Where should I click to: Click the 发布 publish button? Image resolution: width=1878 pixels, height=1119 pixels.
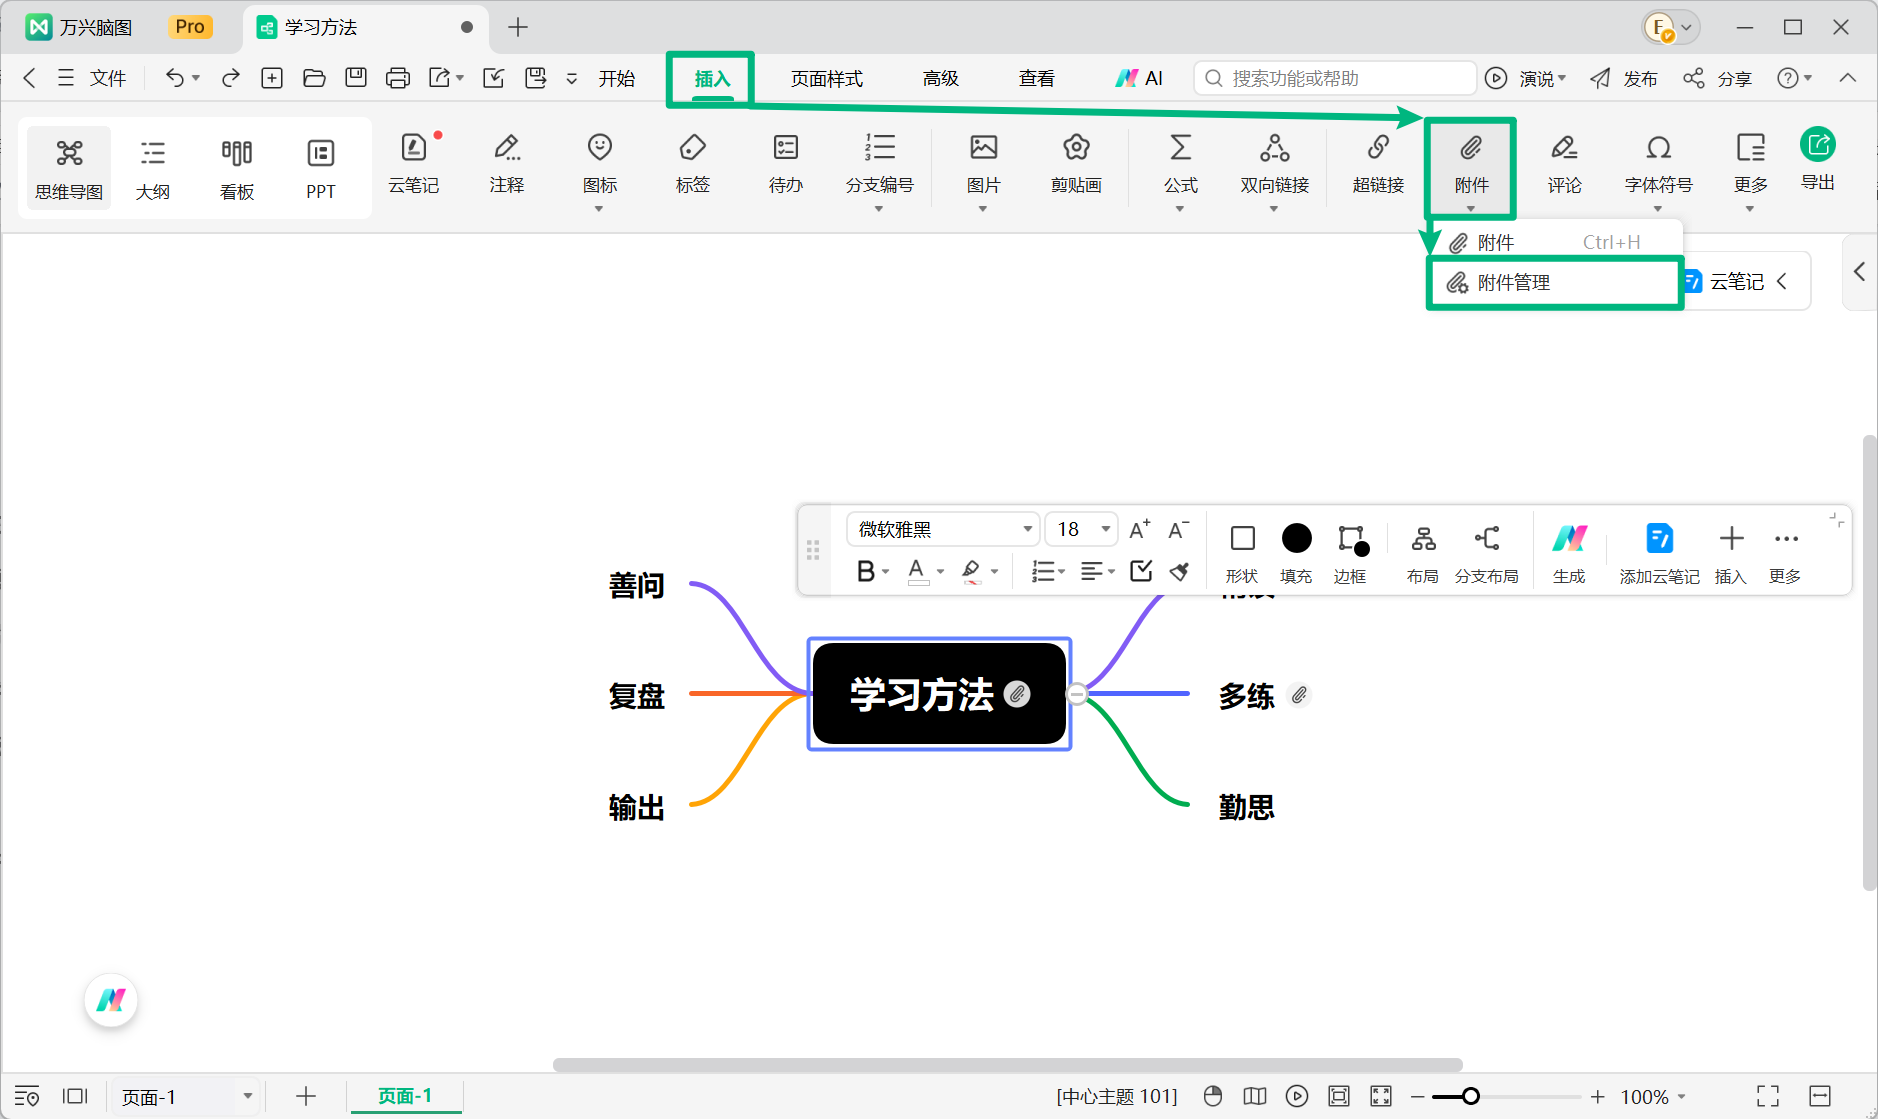pos(1623,78)
